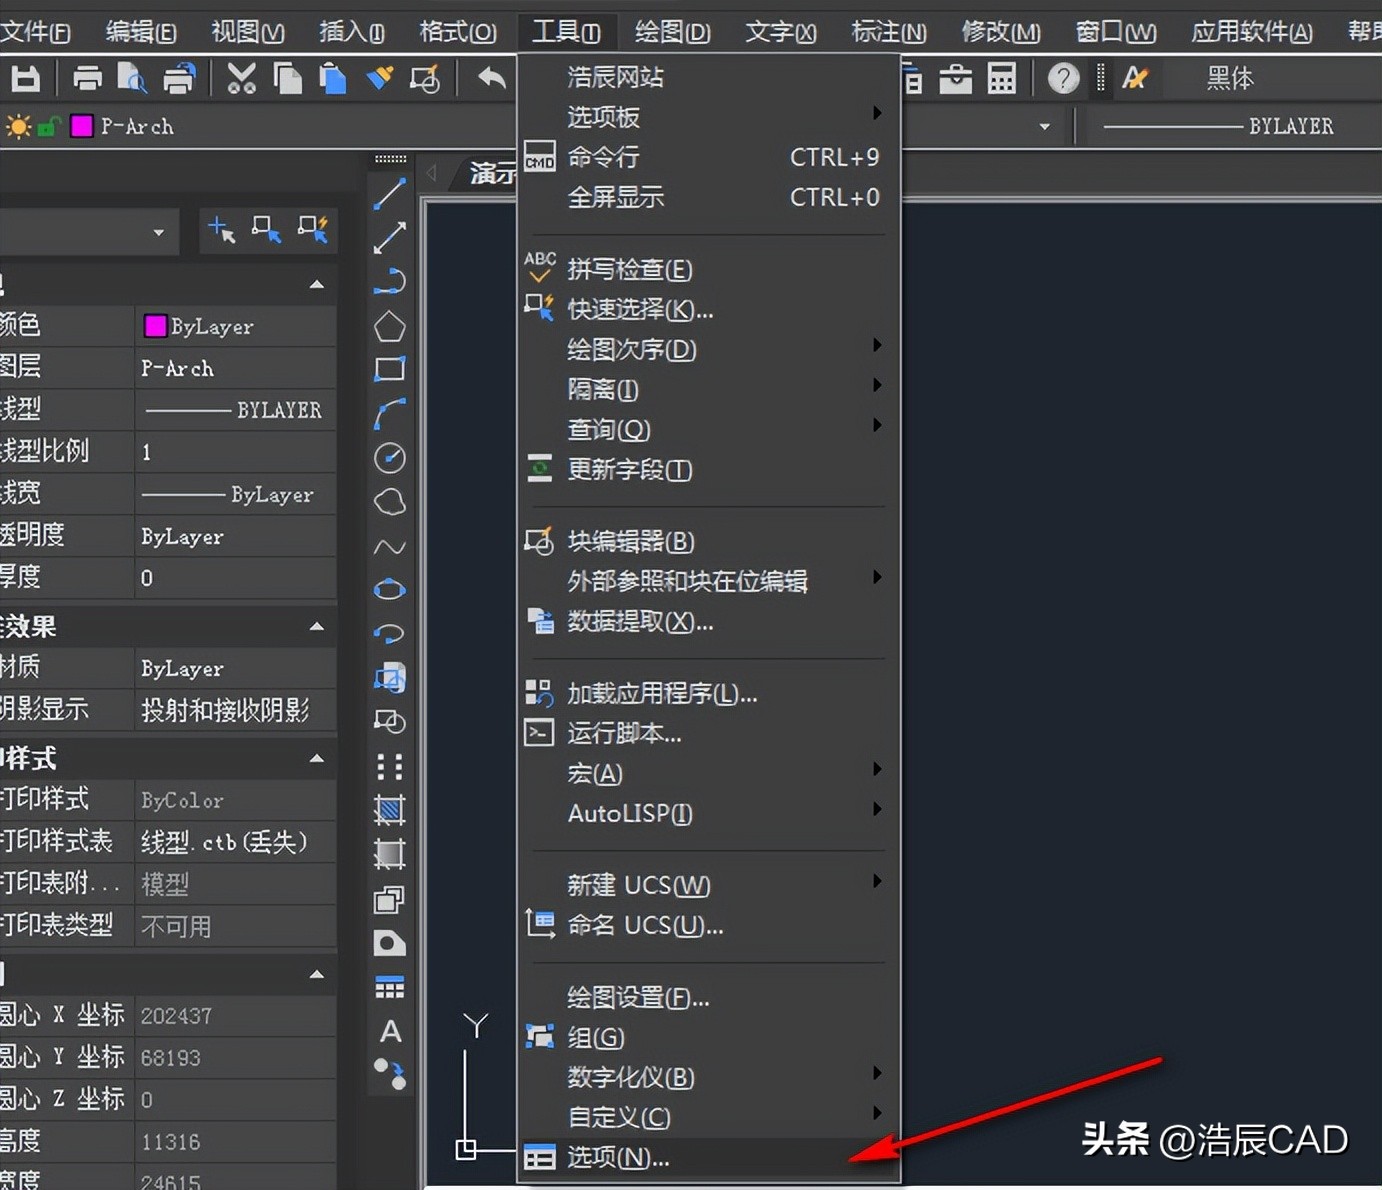
Task: Select the Line tool in drawing toolbar
Action: 389,193
